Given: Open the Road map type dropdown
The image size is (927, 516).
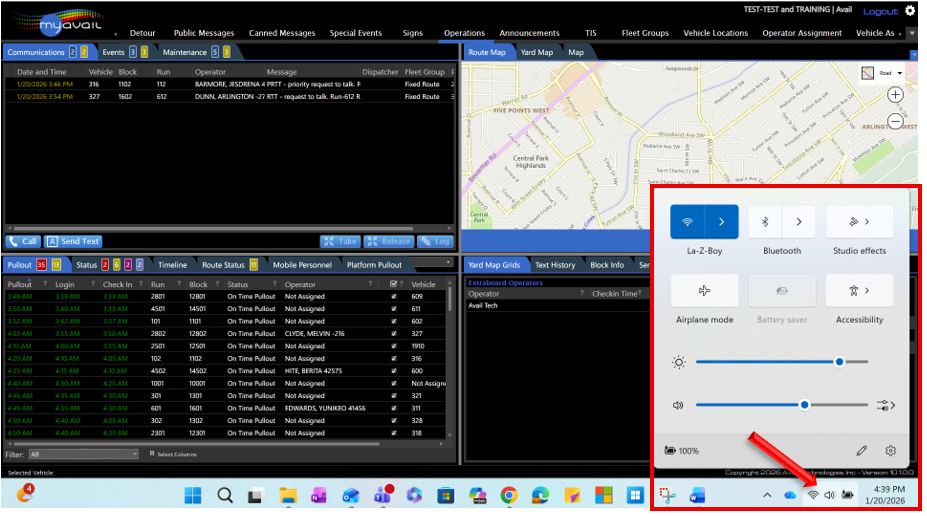Looking at the screenshot, I should (x=883, y=73).
